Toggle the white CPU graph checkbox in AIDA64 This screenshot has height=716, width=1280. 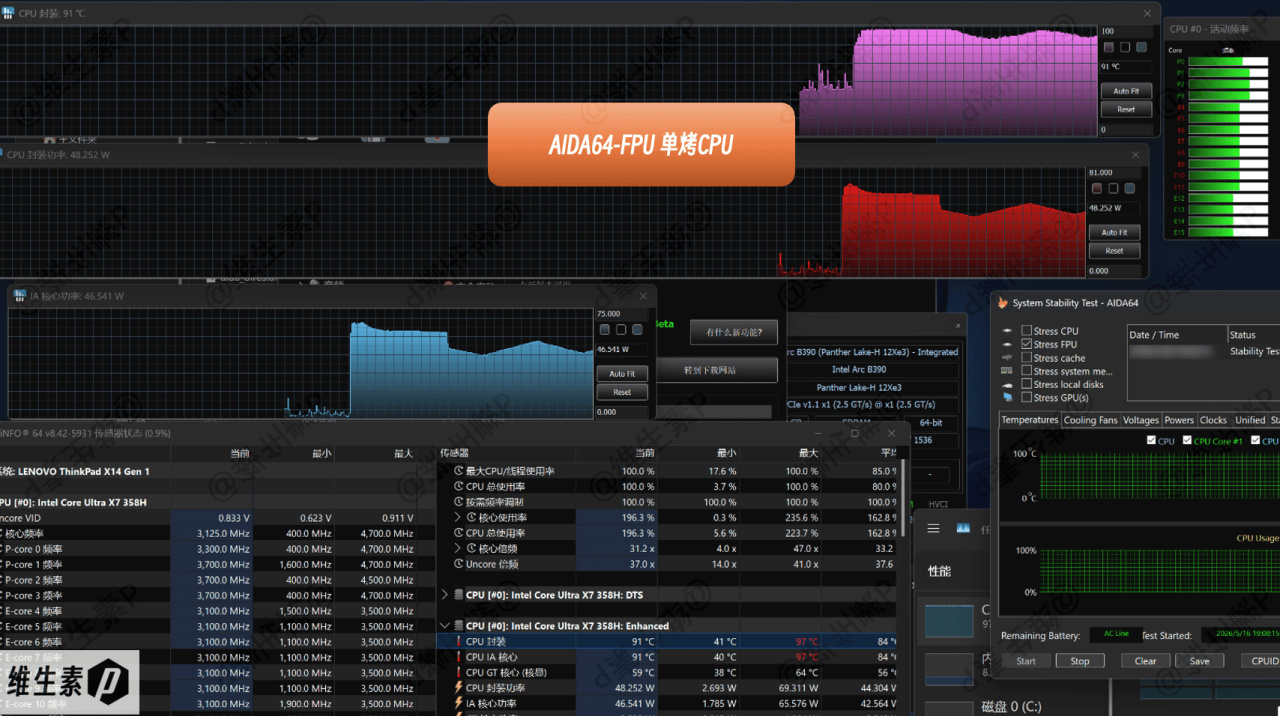tap(1153, 441)
